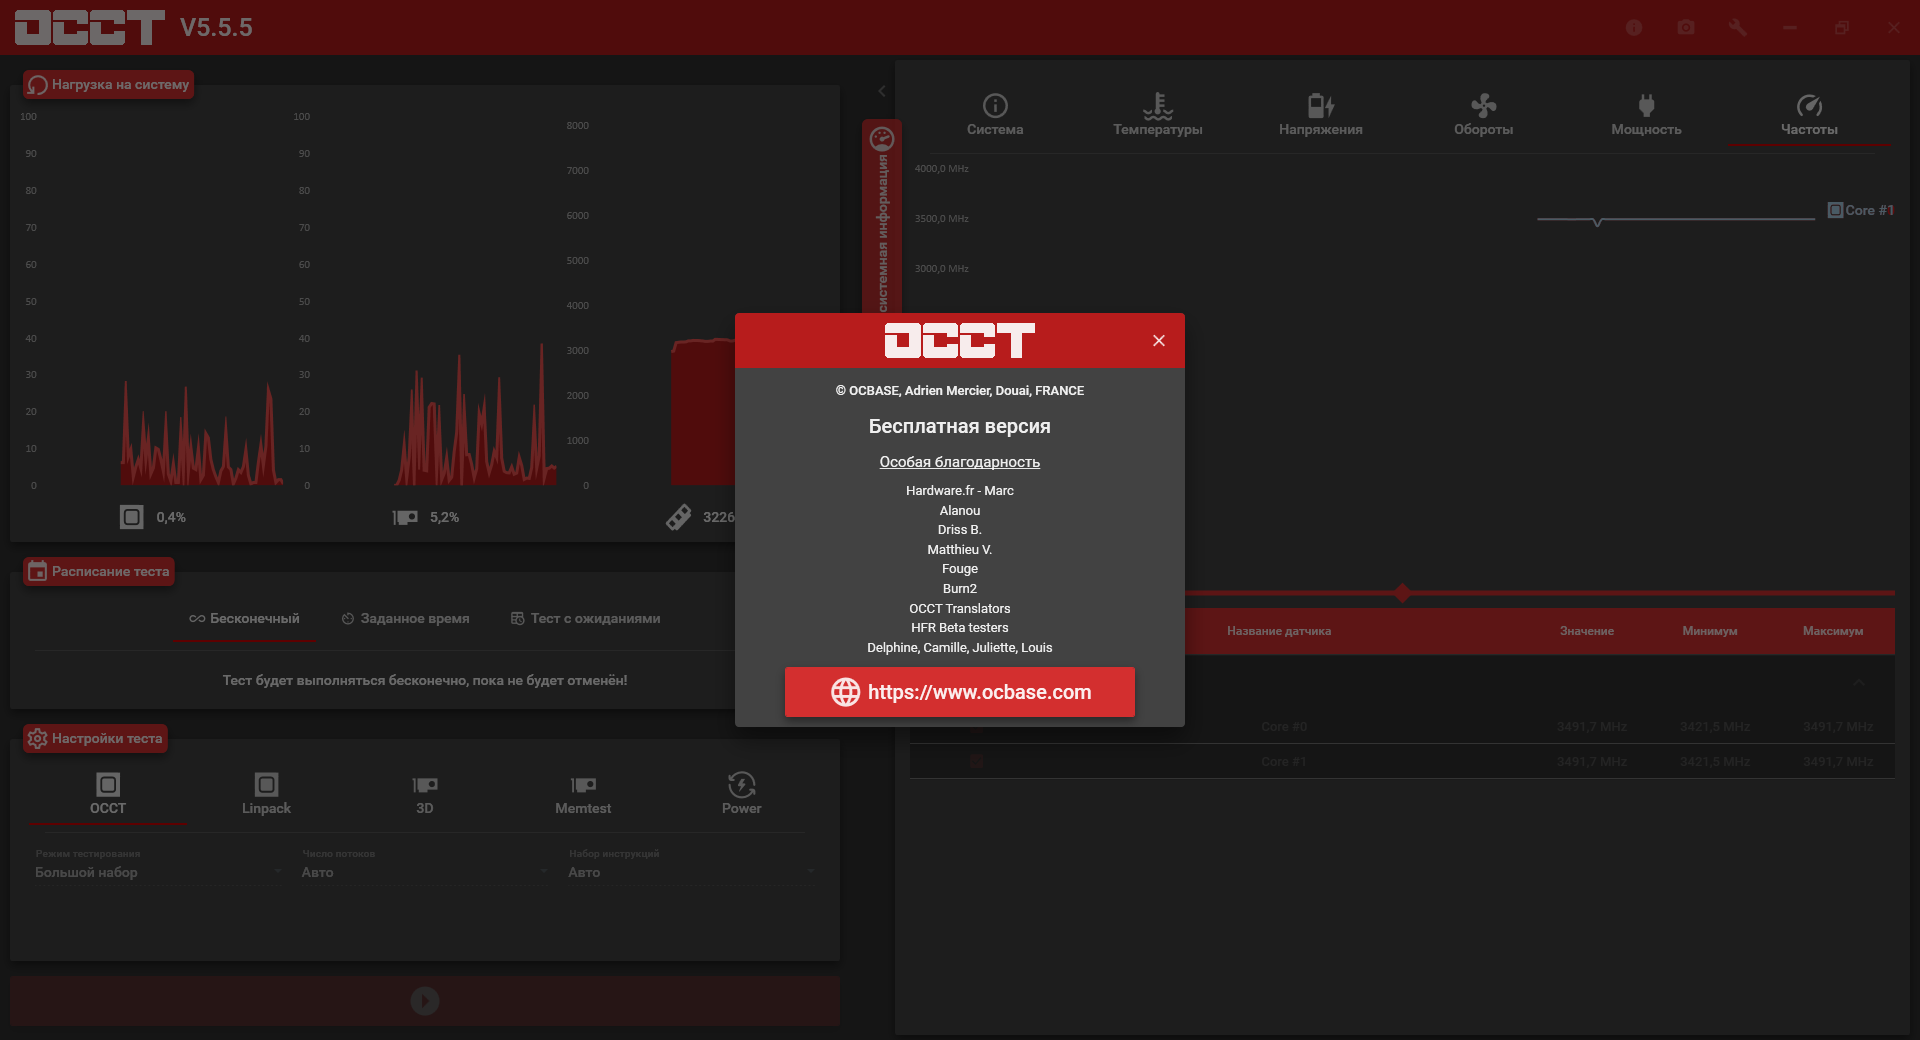This screenshot has height=1040, width=1920.
Task: Open the https://www.ocbase.com link button
Action: coord(959,692)
